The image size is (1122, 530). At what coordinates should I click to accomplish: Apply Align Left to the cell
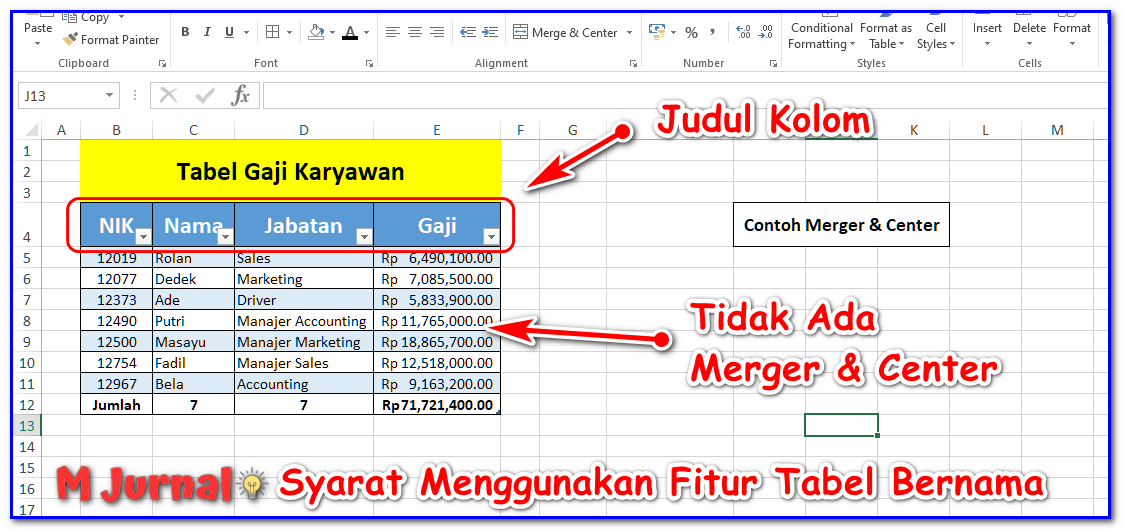(x=392, y=32)
